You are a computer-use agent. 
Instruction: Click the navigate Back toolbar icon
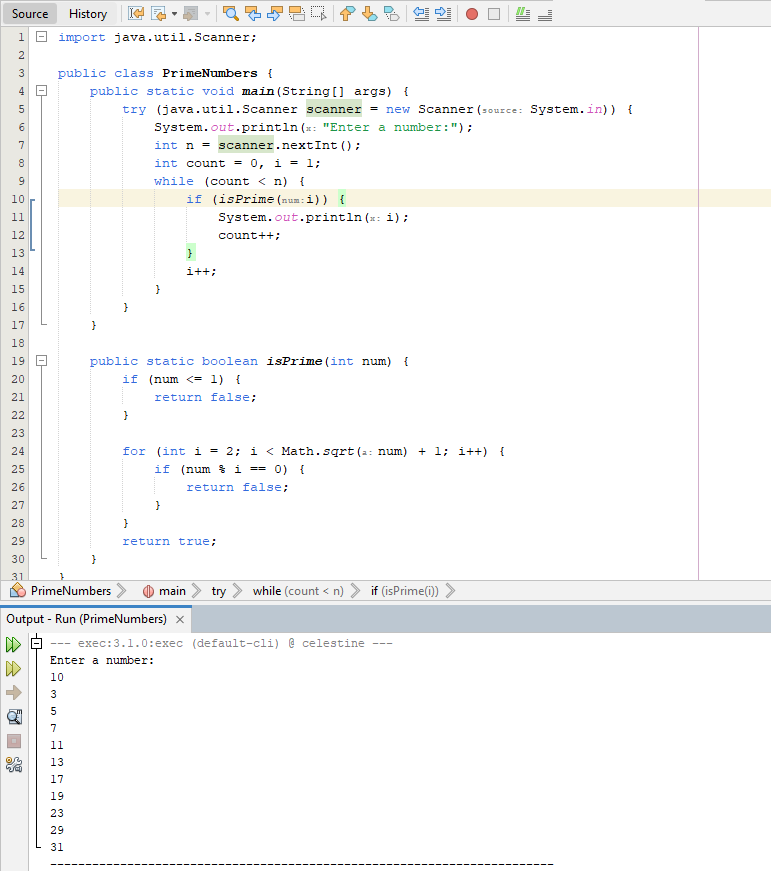point(158,13)
